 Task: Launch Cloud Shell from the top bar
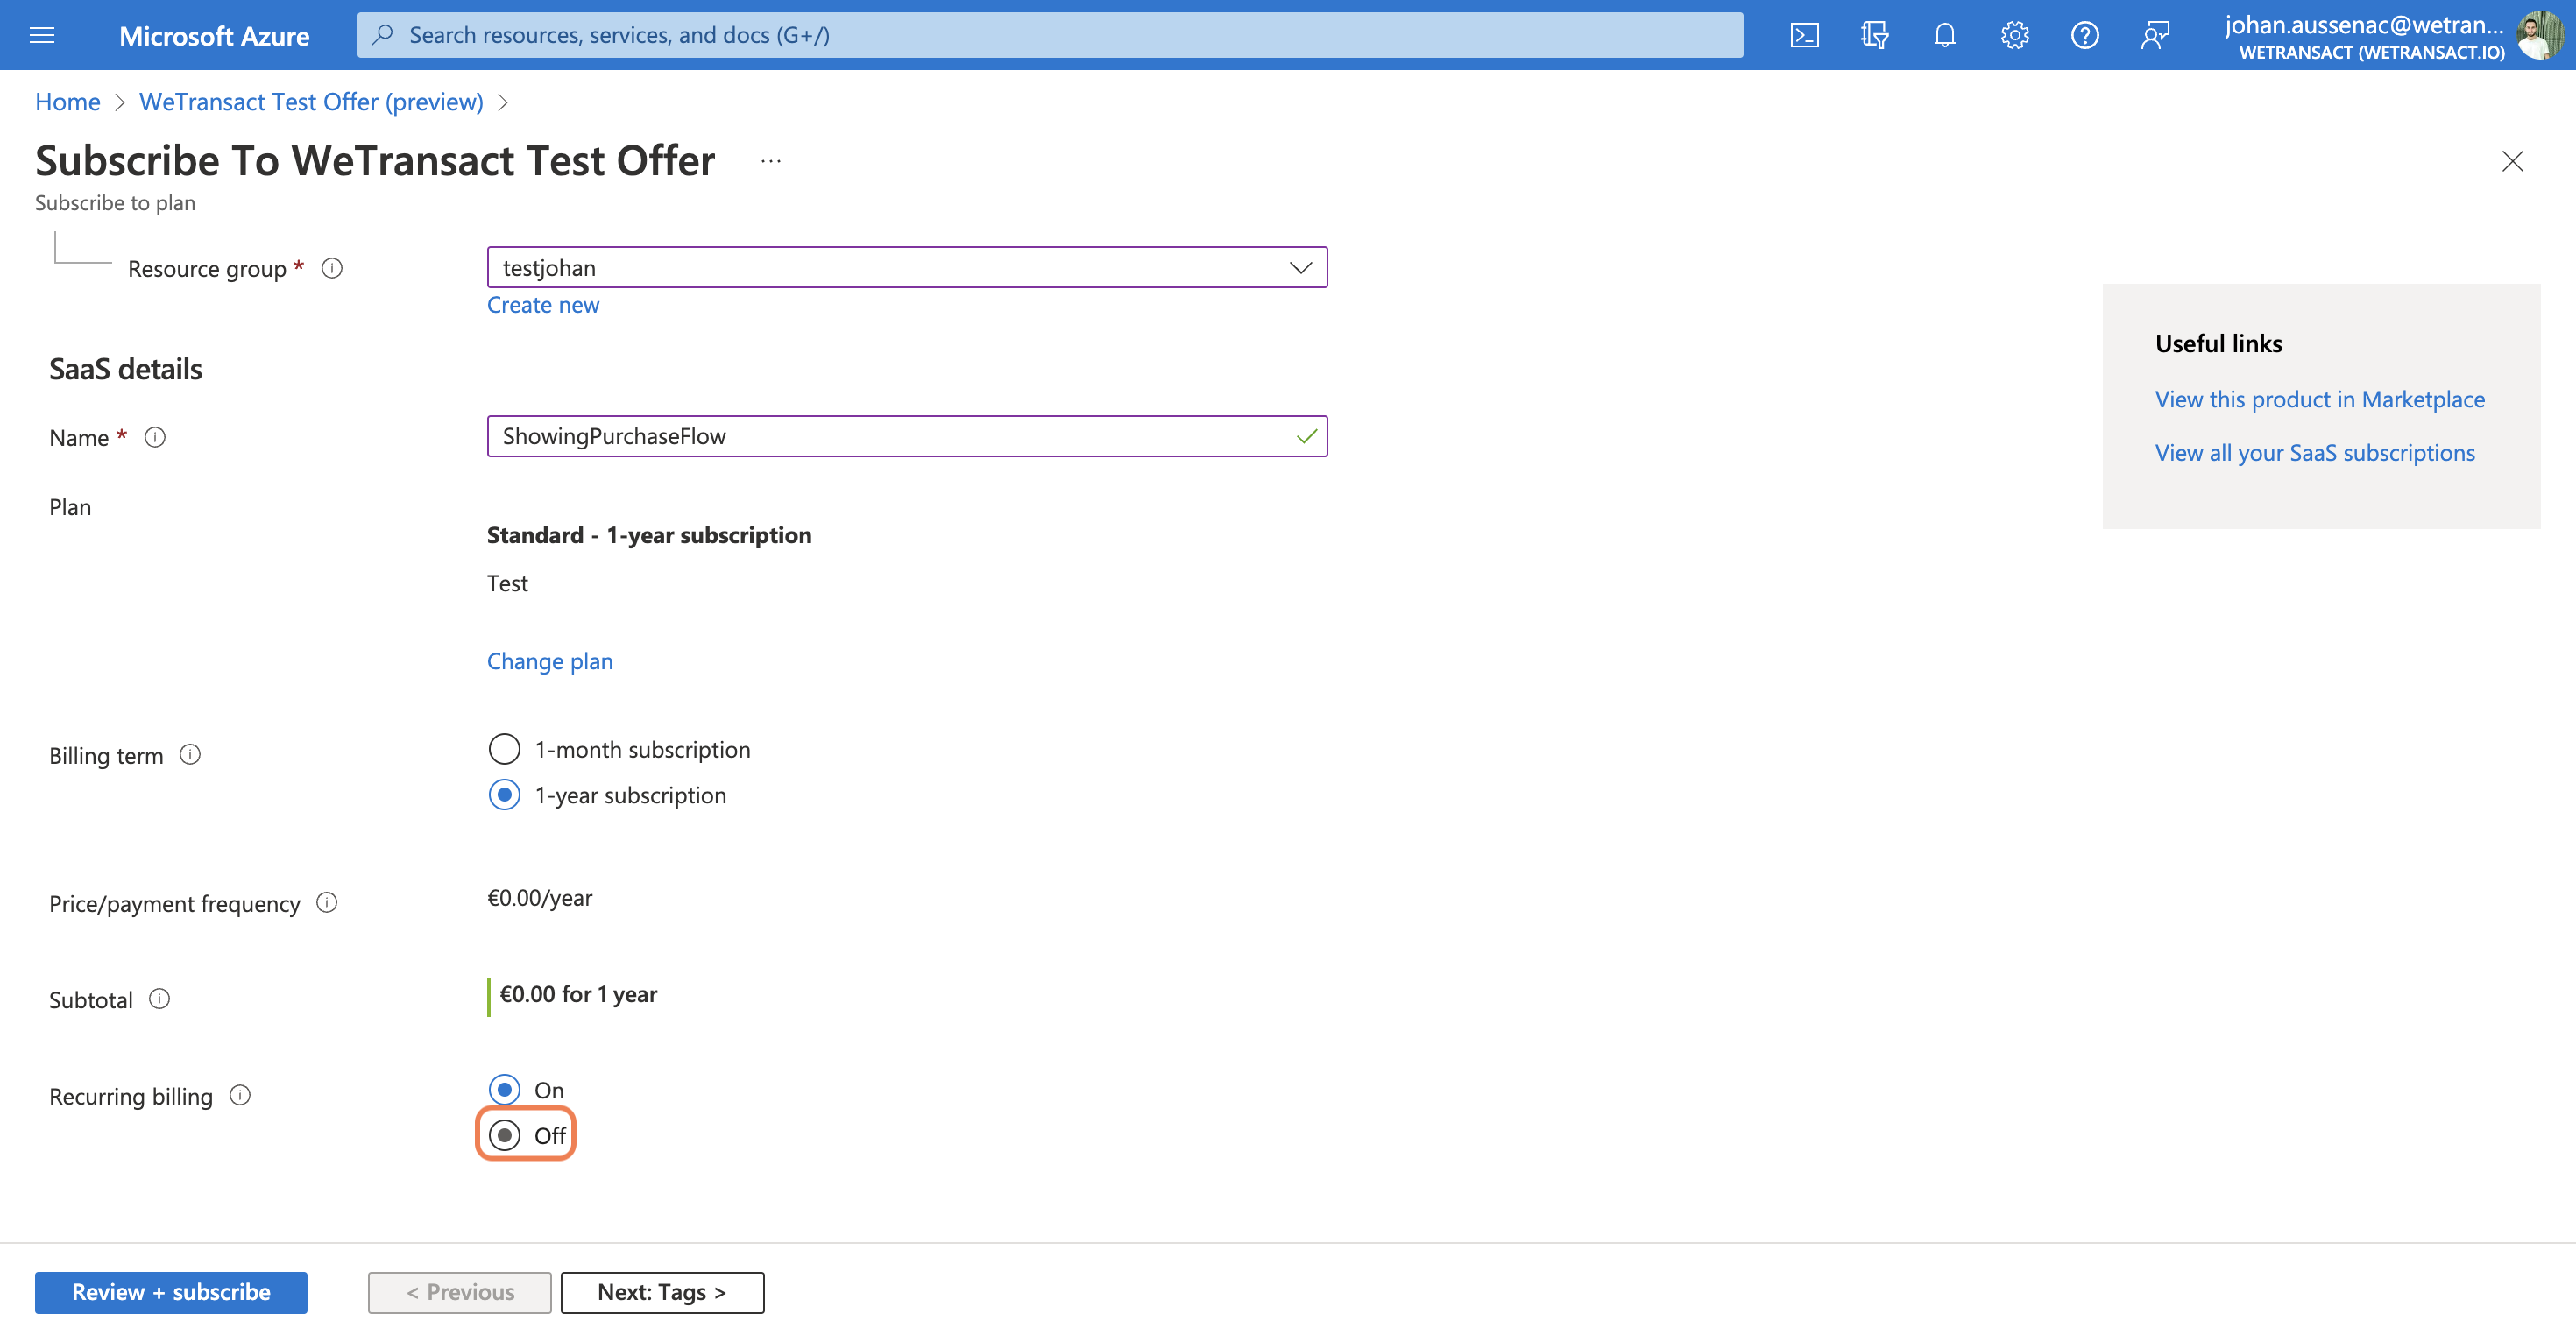[x=1804, y=35]
